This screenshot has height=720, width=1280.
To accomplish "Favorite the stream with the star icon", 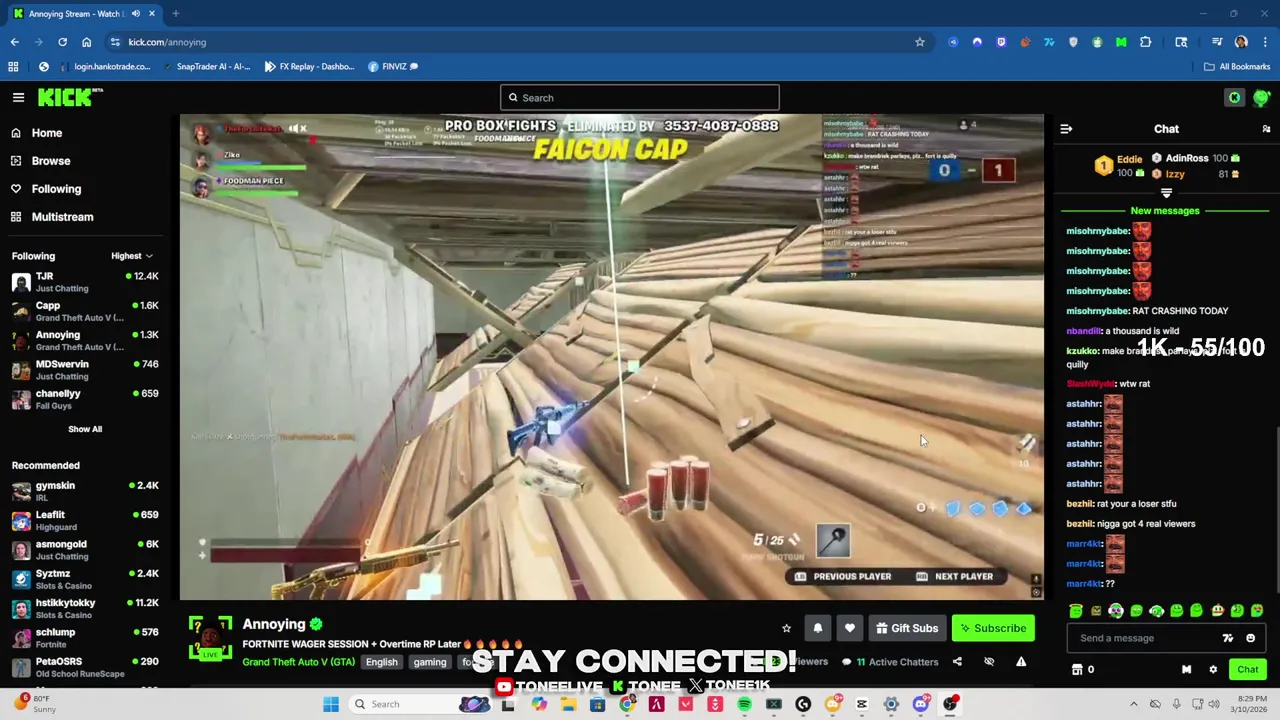I will click(x=786, y=629).
